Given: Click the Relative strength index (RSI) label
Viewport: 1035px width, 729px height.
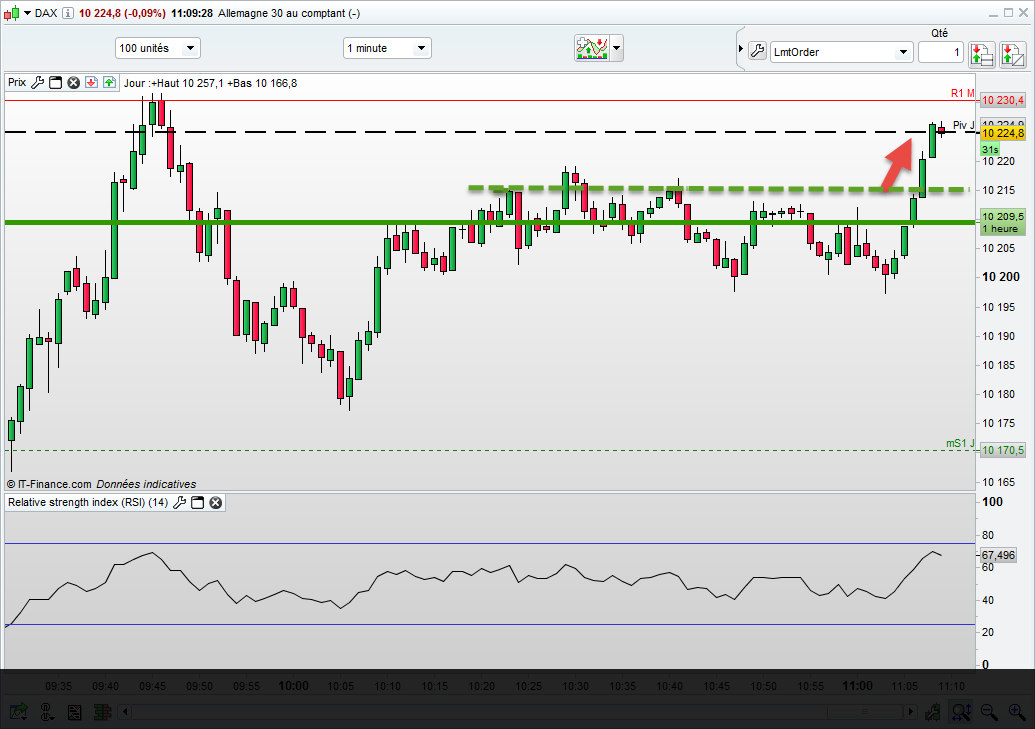Looking at the screenshot, I should (88, 503).
